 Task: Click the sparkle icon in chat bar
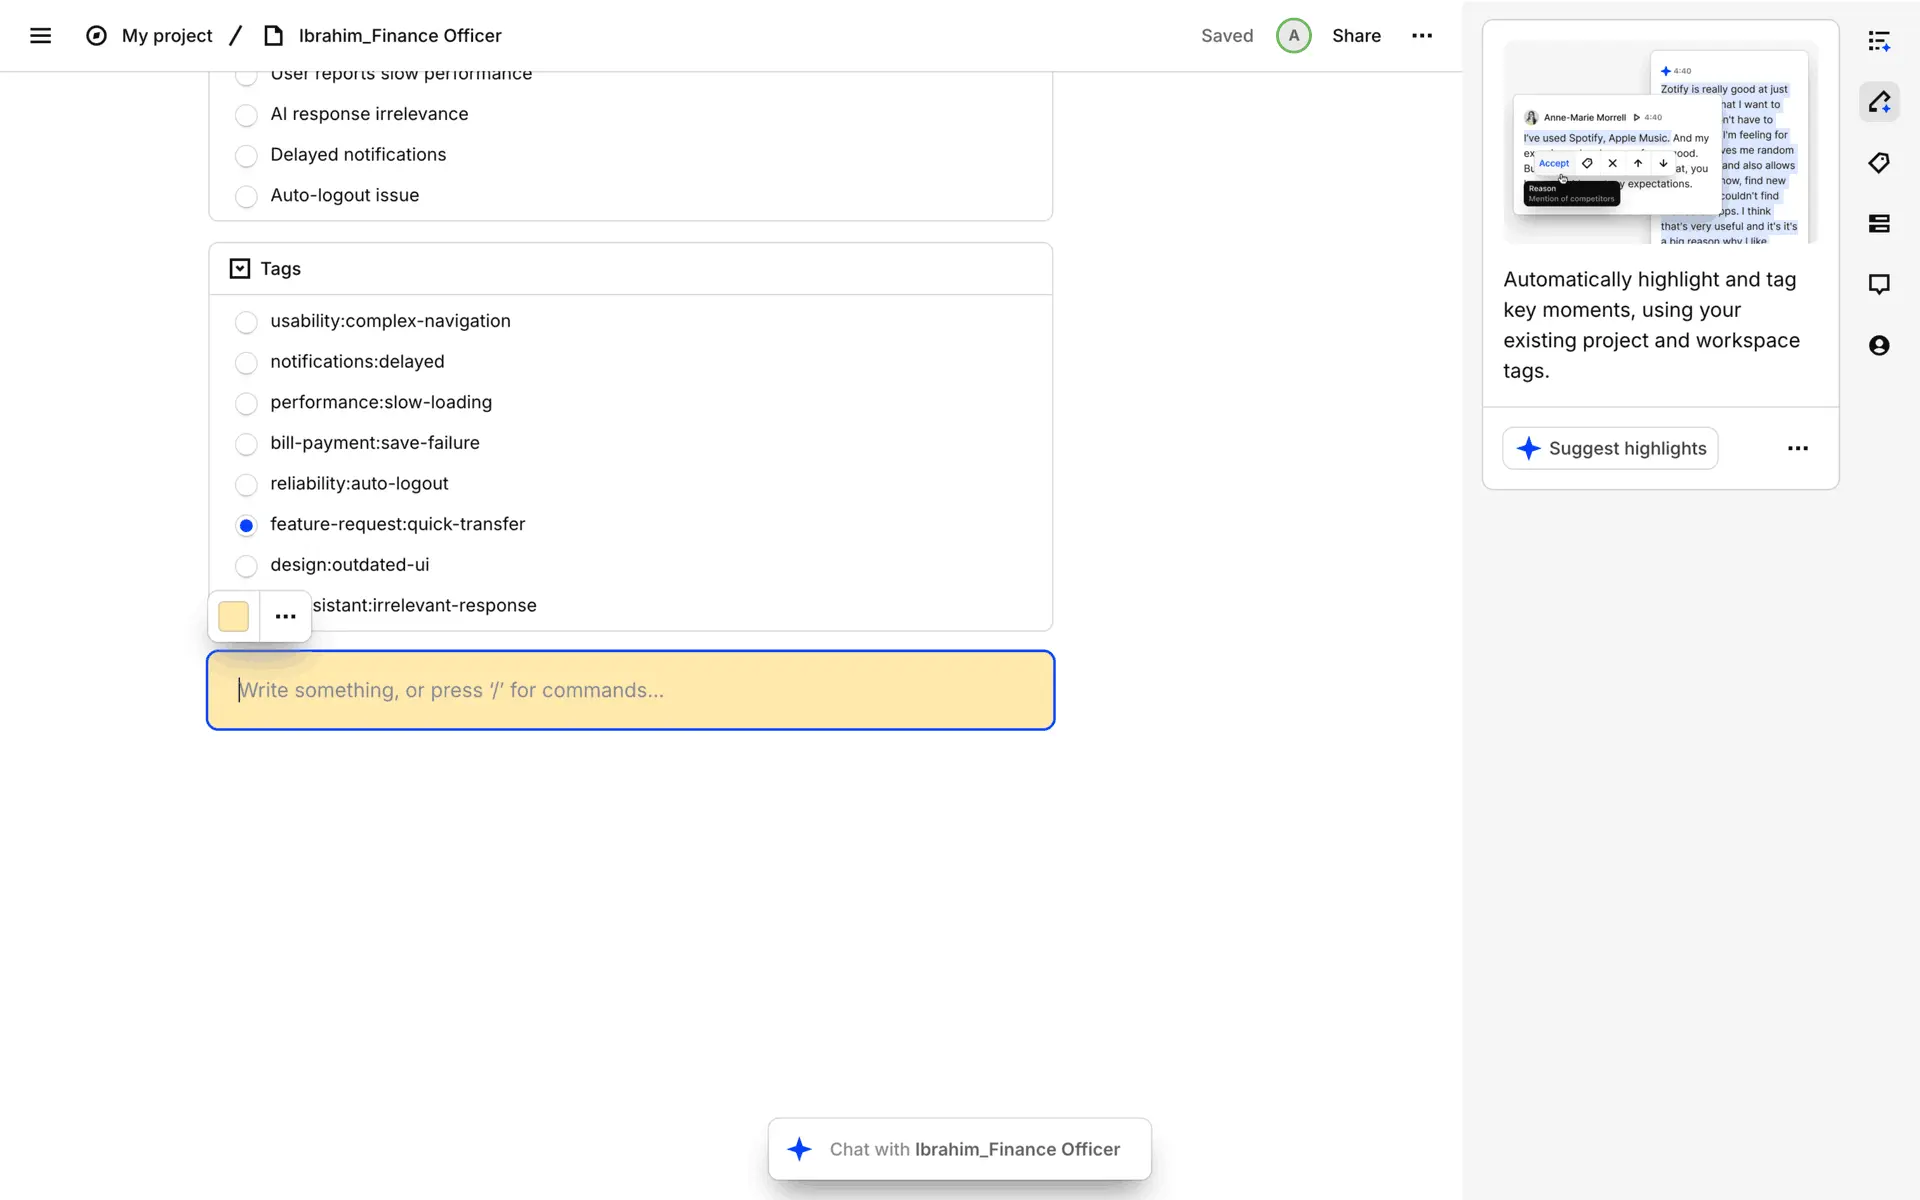click(799, 1149)
